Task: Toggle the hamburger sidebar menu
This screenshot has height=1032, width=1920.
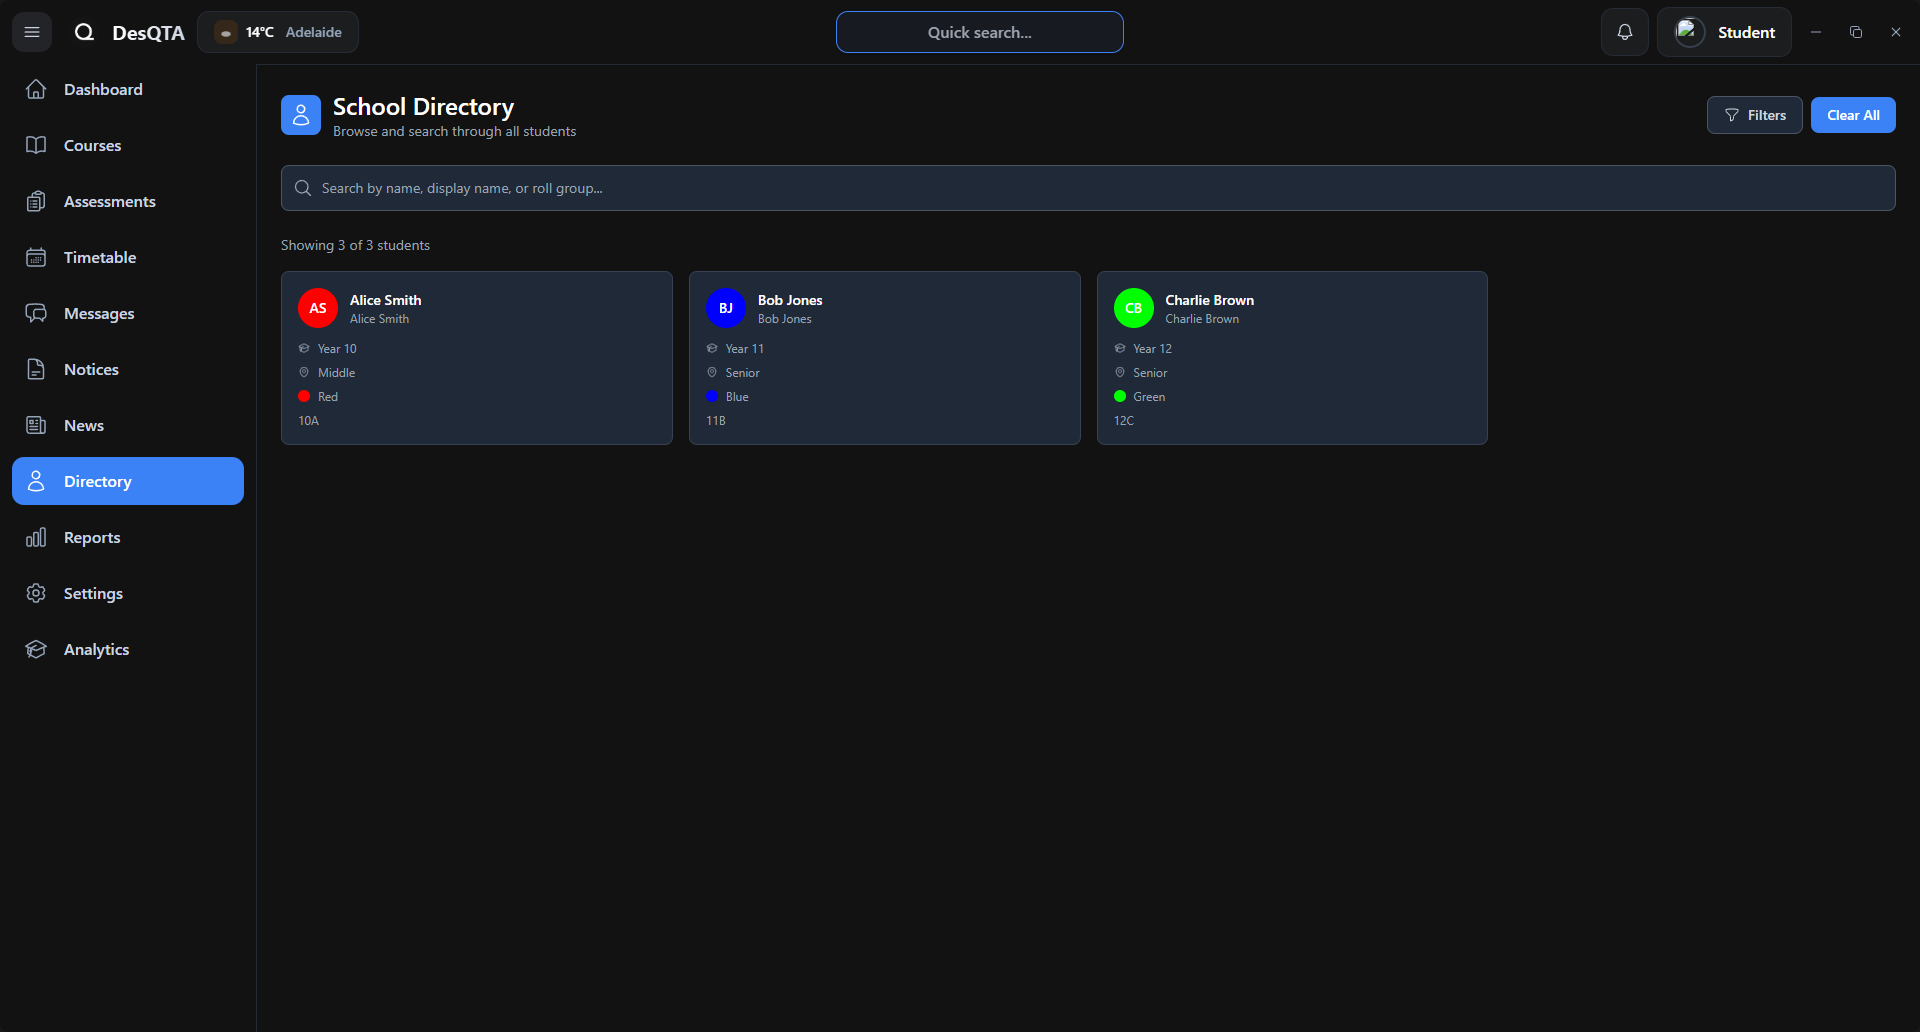Action: [32, 32]
